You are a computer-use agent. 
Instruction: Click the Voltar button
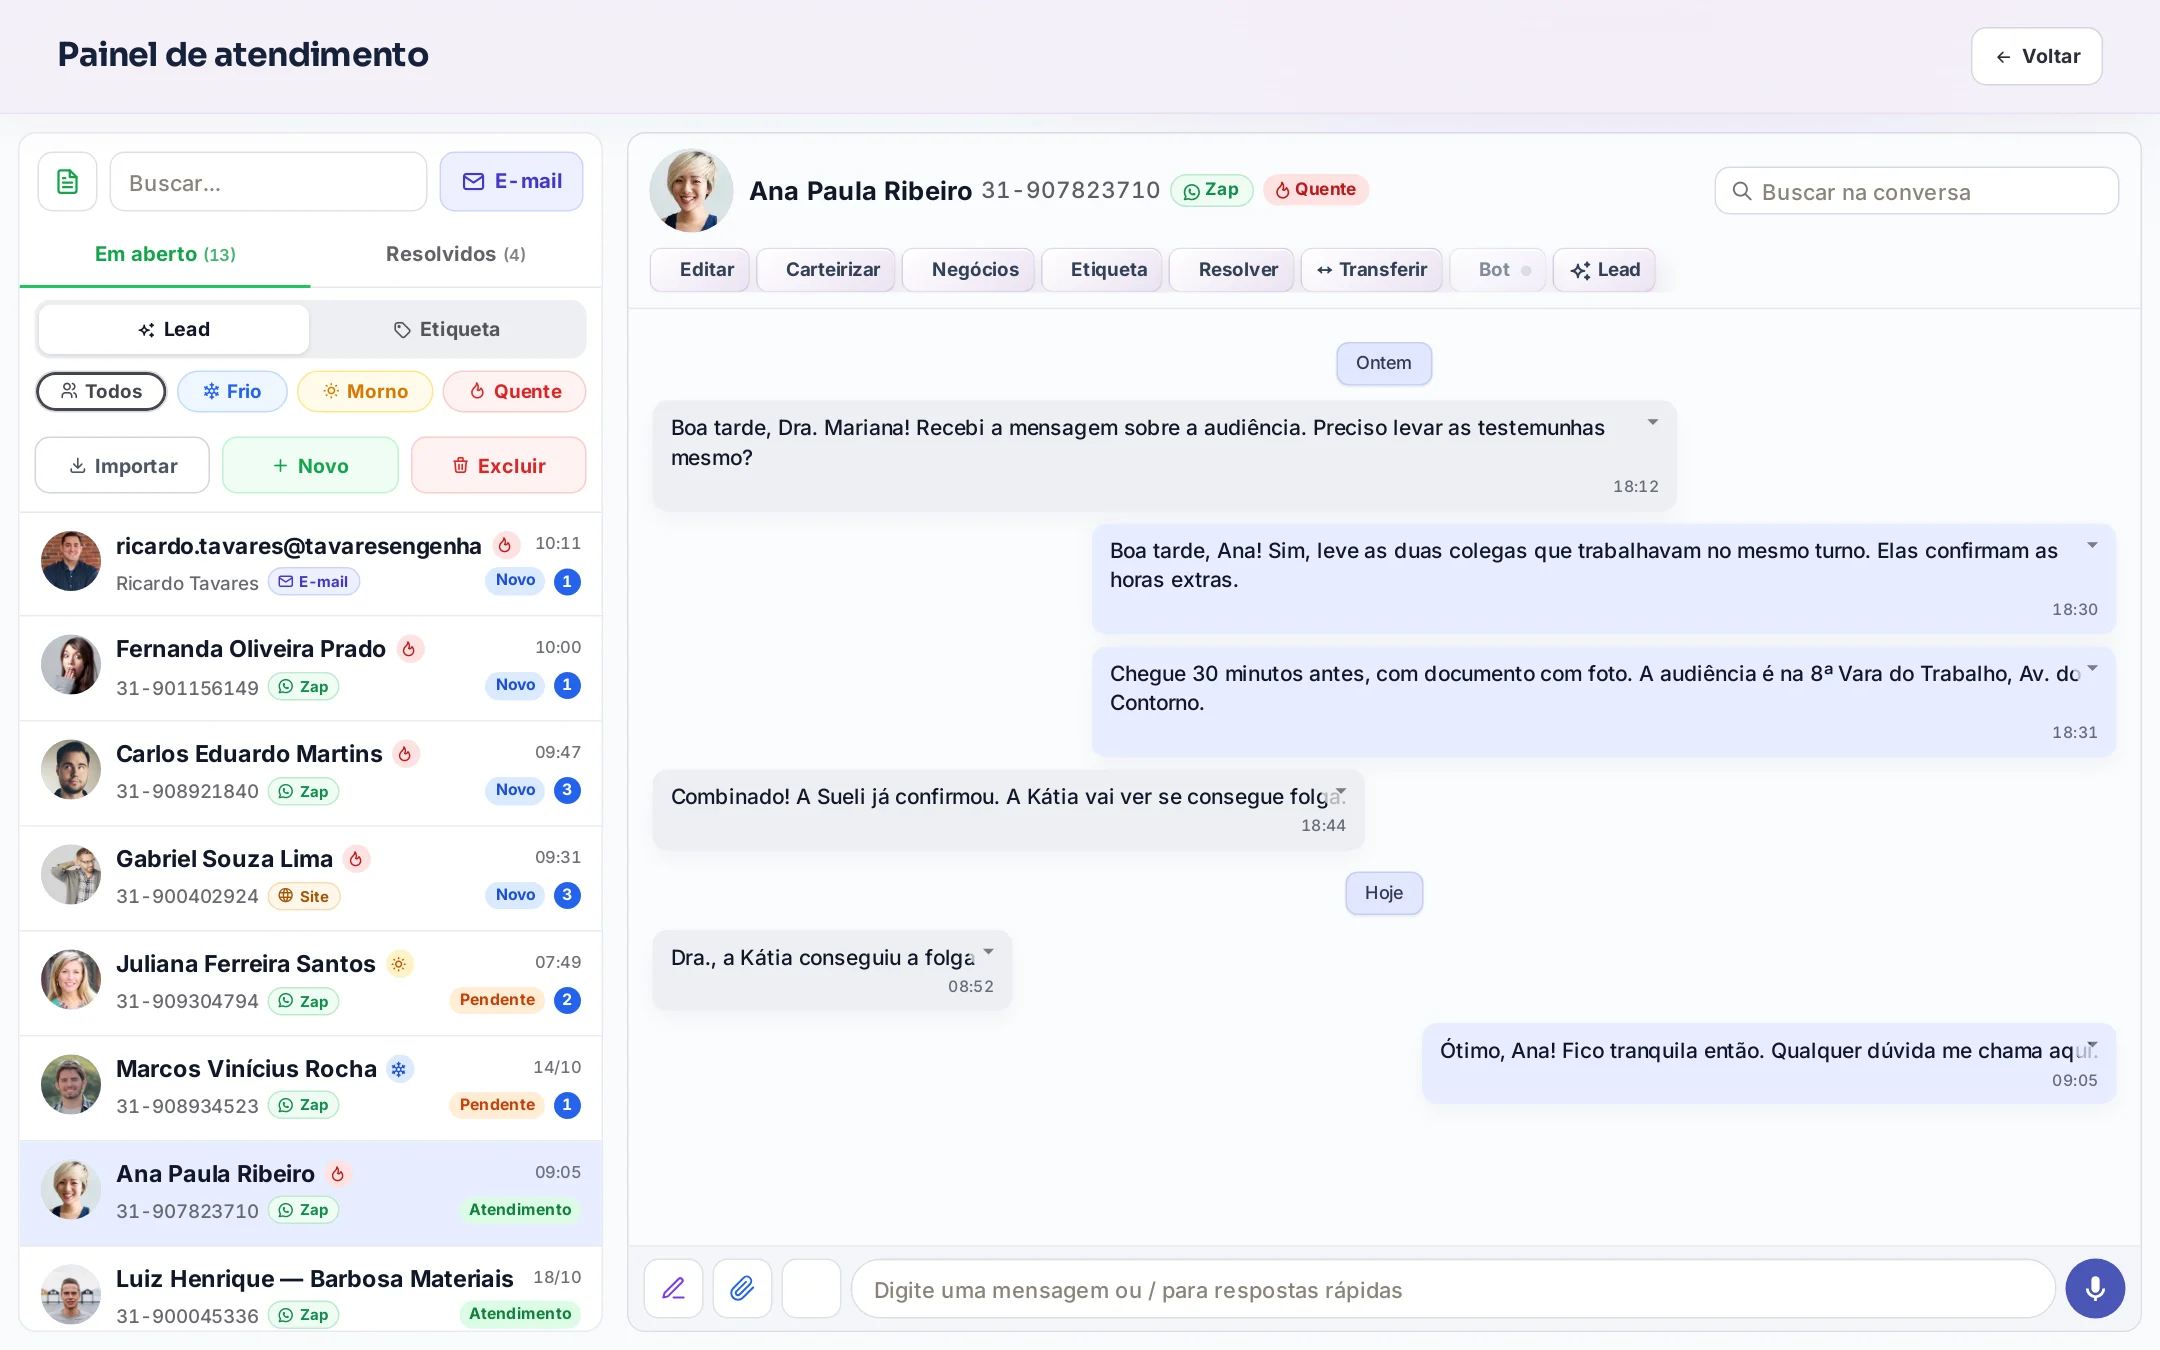pyautogui.click(x=2037, y=56)
